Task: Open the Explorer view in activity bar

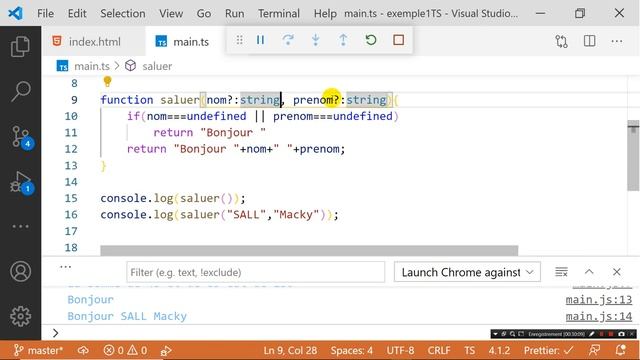Action: [20, 46]
